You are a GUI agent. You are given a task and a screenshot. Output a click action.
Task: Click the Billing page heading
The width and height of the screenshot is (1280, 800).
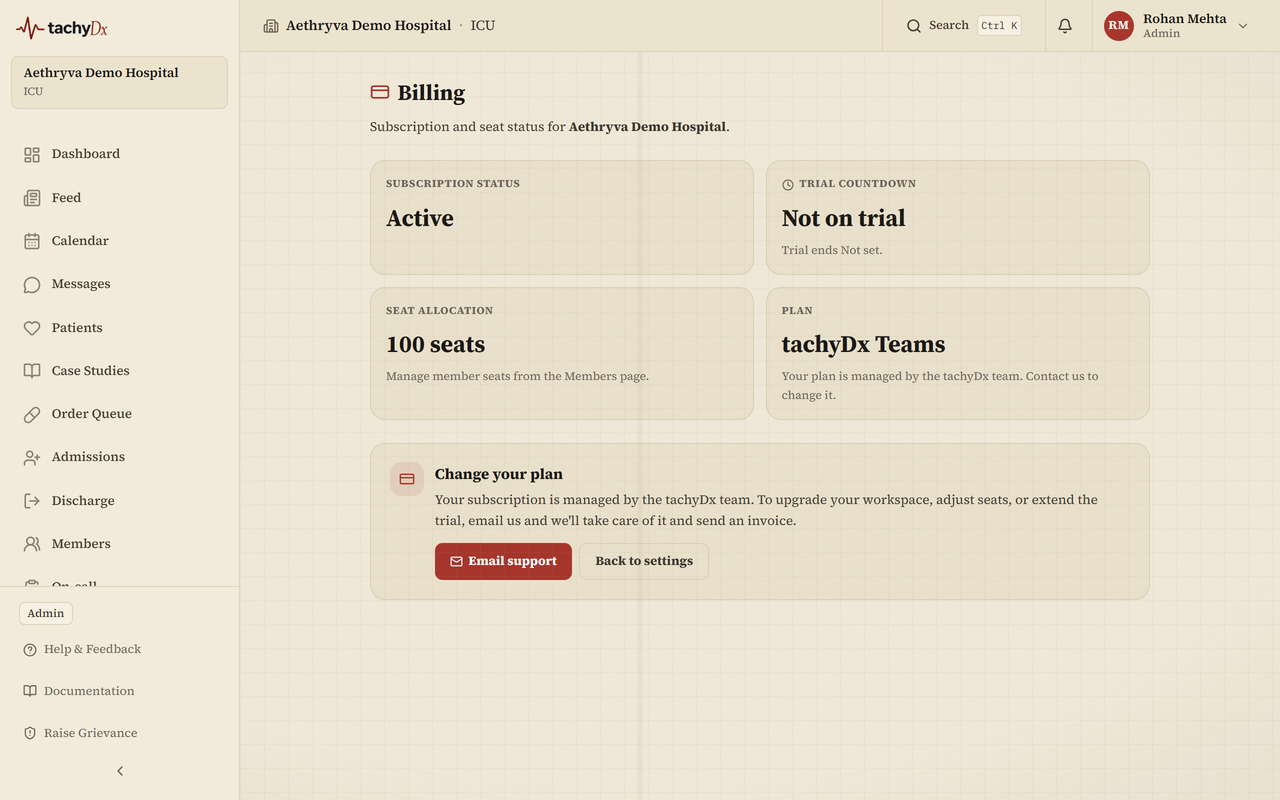click(431, 93)
